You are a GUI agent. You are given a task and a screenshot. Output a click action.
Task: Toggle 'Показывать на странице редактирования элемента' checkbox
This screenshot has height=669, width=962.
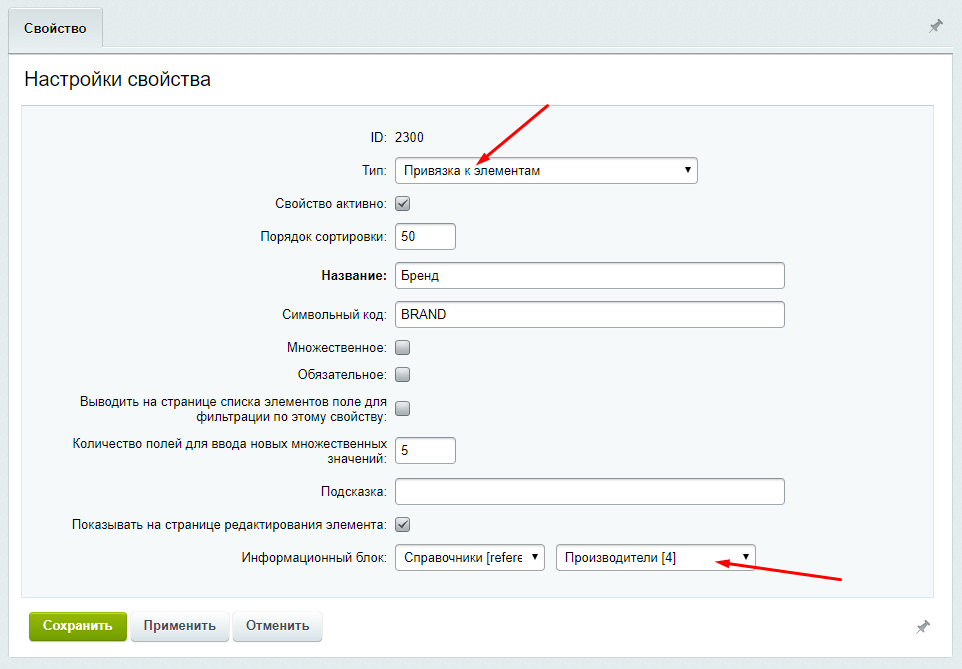coord(402,525)
